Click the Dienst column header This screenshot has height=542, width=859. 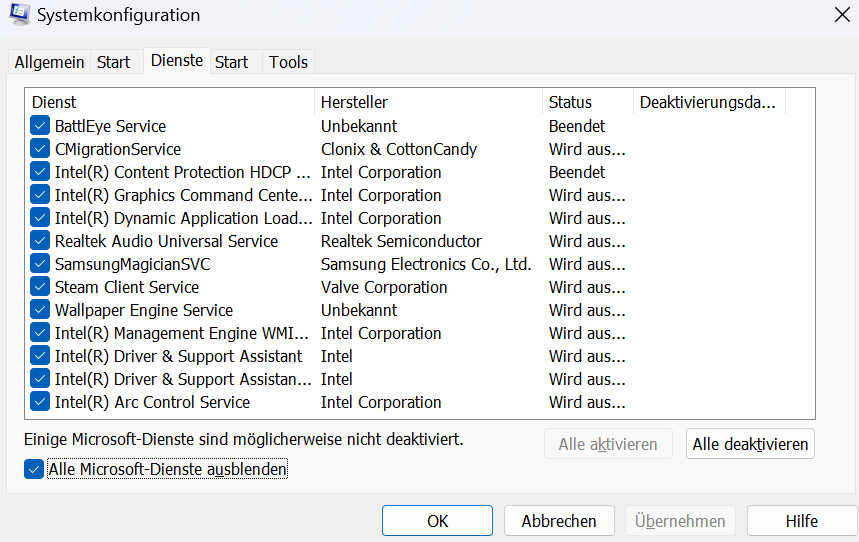click(x=168, y=102)
